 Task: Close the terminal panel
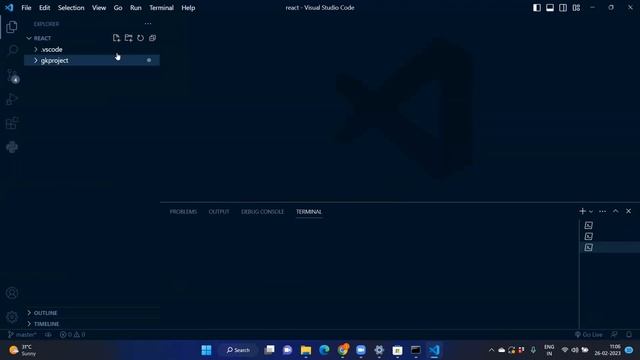tap(629, 211)
